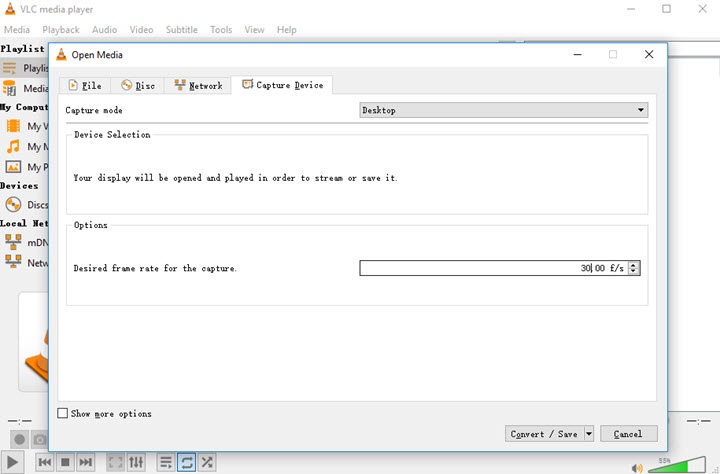
Task: Click the Next track button
Action: click(86, 462)
